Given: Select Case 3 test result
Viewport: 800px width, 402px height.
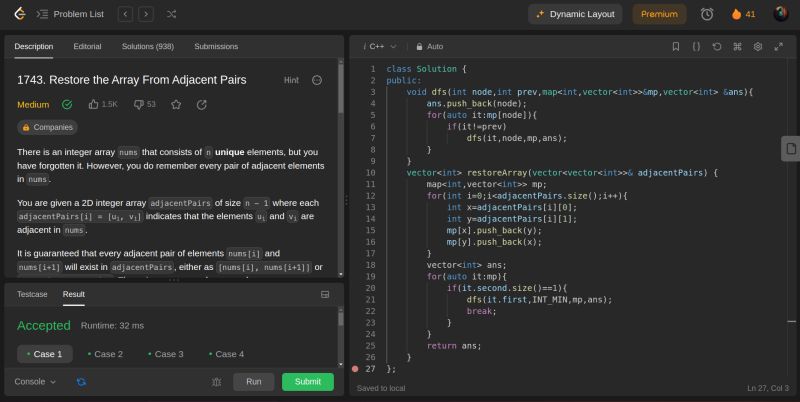Looking at the screenshot, I should click(164, 354).
